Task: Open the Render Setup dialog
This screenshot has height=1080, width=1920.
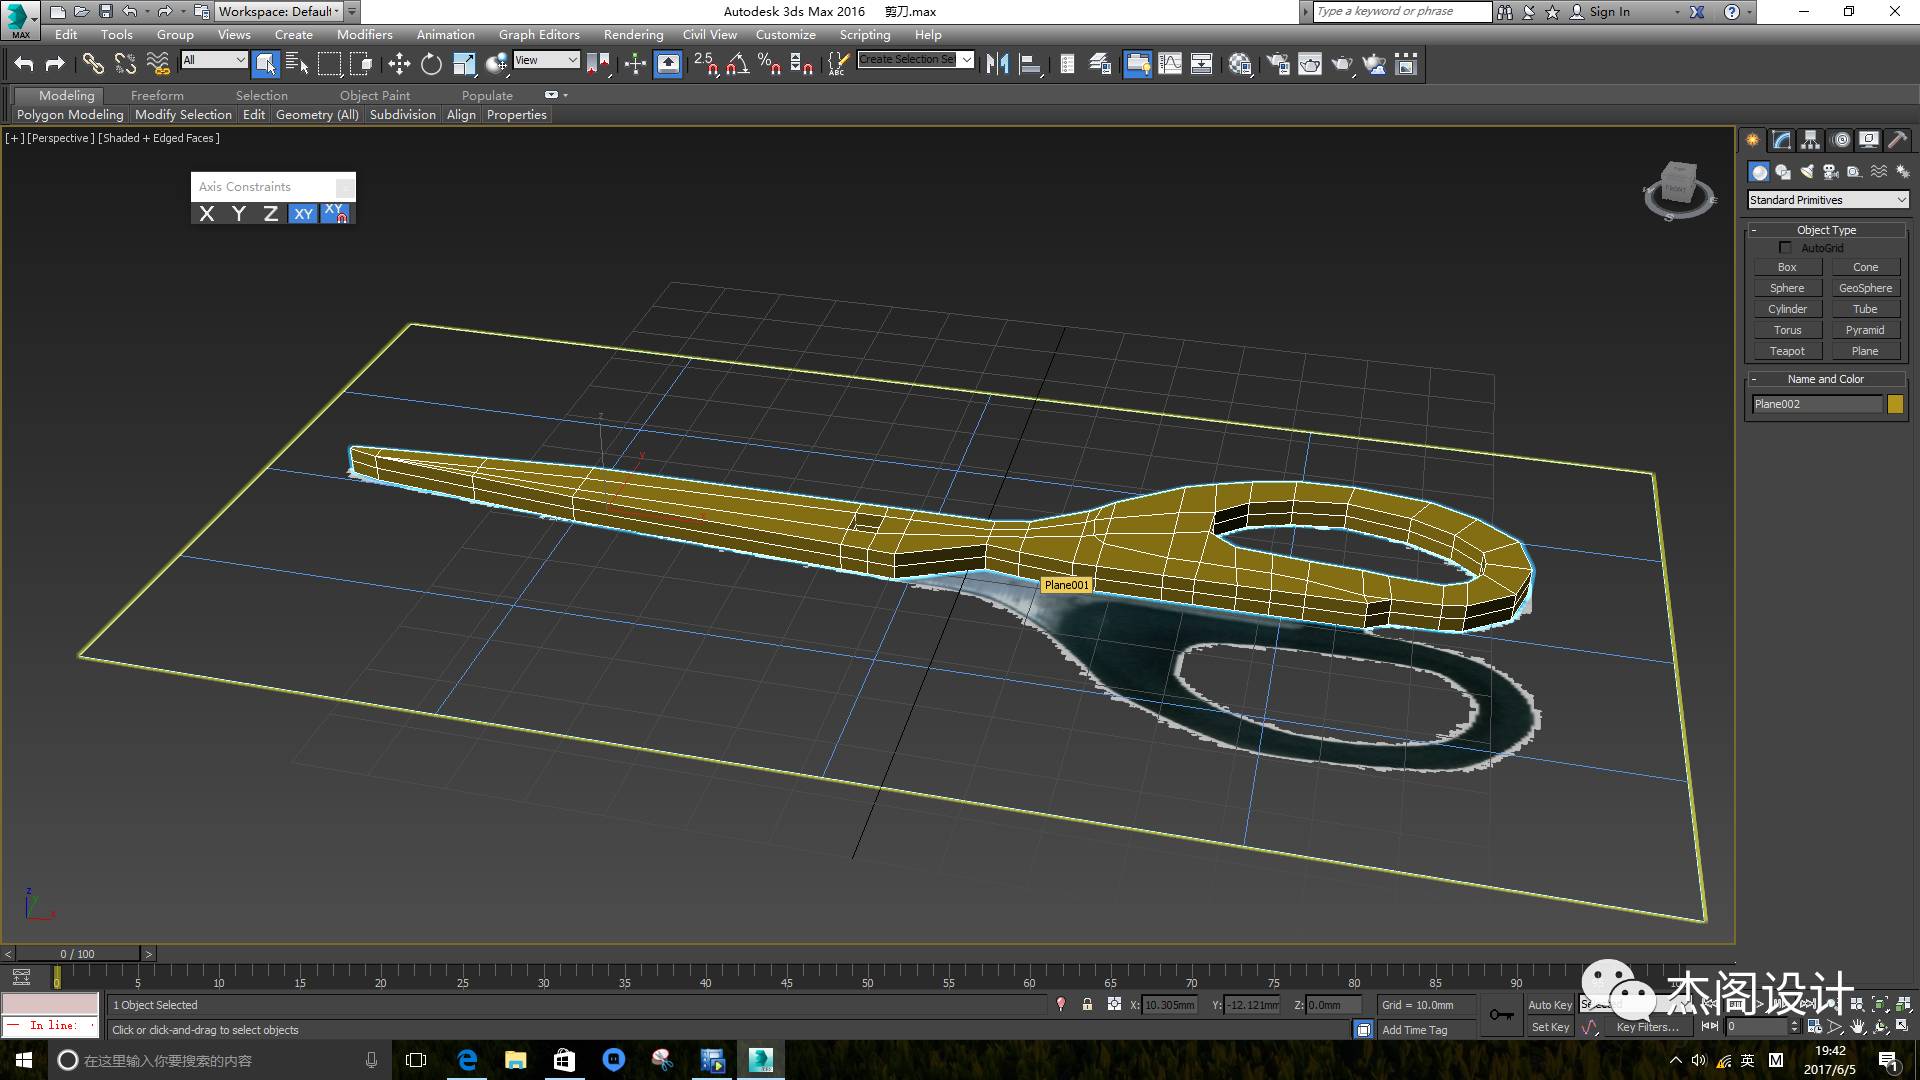Action: point(1278,64)
